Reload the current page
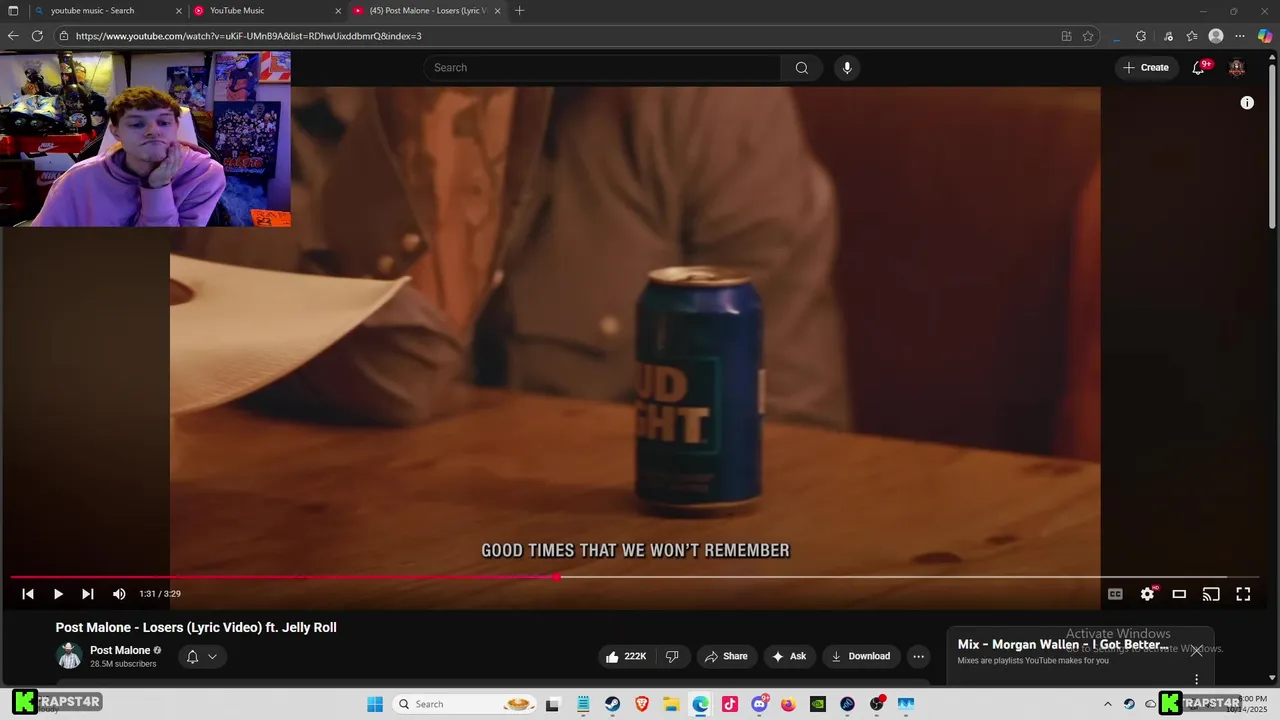This screenshot has width=1280, height=720. coord(37,36)
